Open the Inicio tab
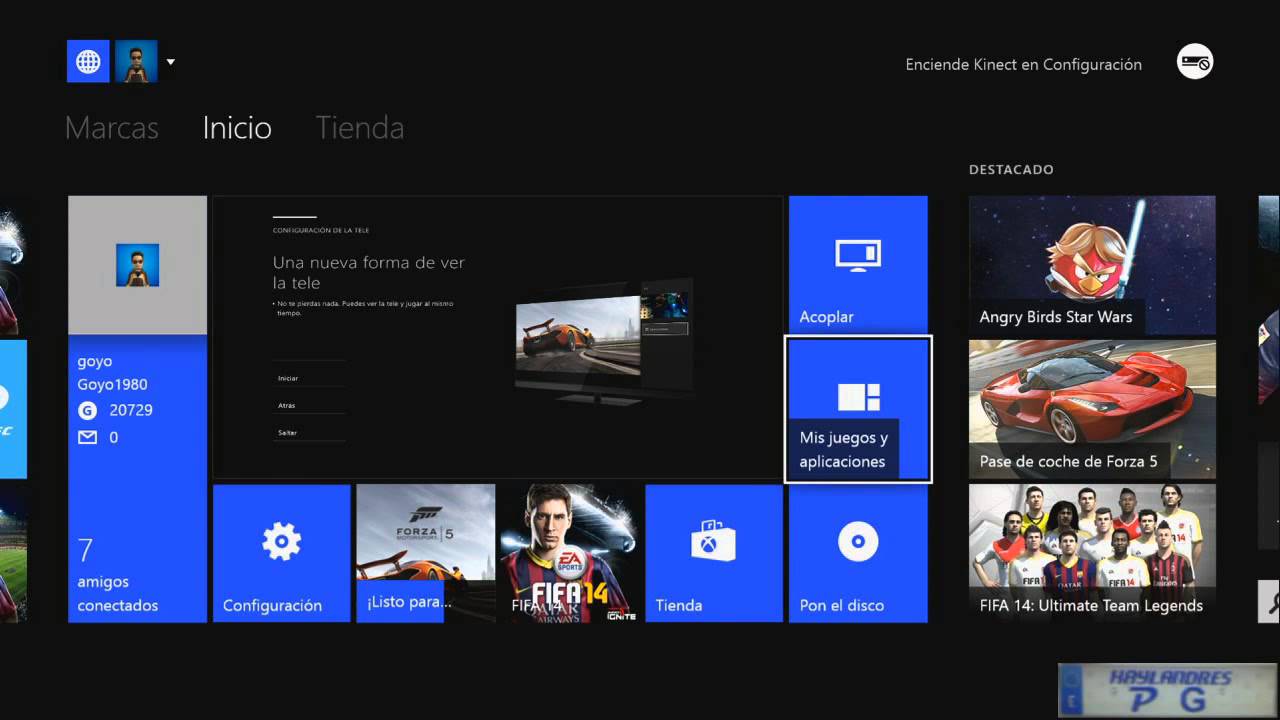 coord(237,128)
